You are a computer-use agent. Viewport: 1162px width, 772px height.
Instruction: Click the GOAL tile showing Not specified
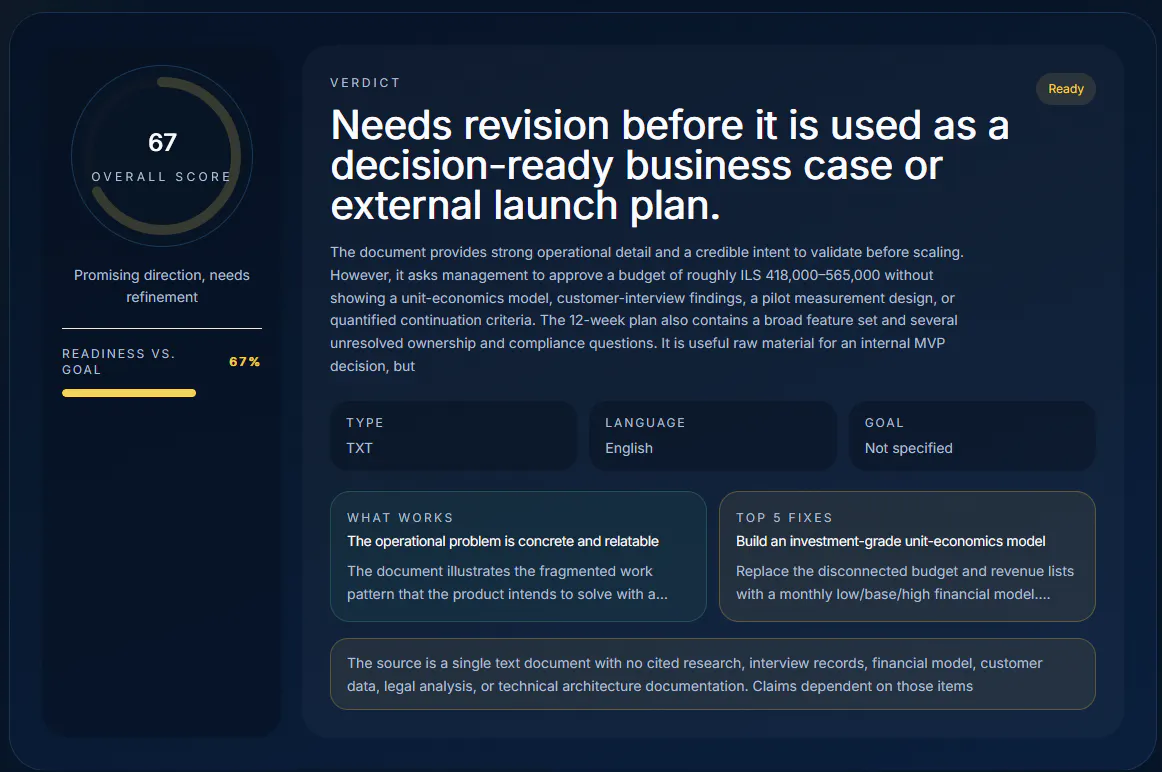[x=972, y=436]
